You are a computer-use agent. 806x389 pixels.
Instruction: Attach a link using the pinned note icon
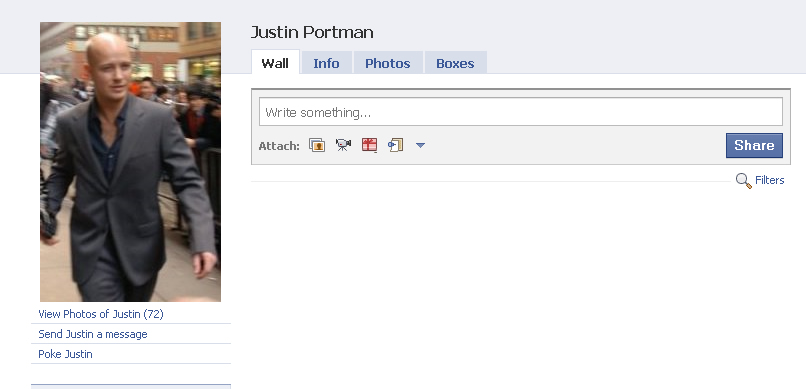[395, 145]
